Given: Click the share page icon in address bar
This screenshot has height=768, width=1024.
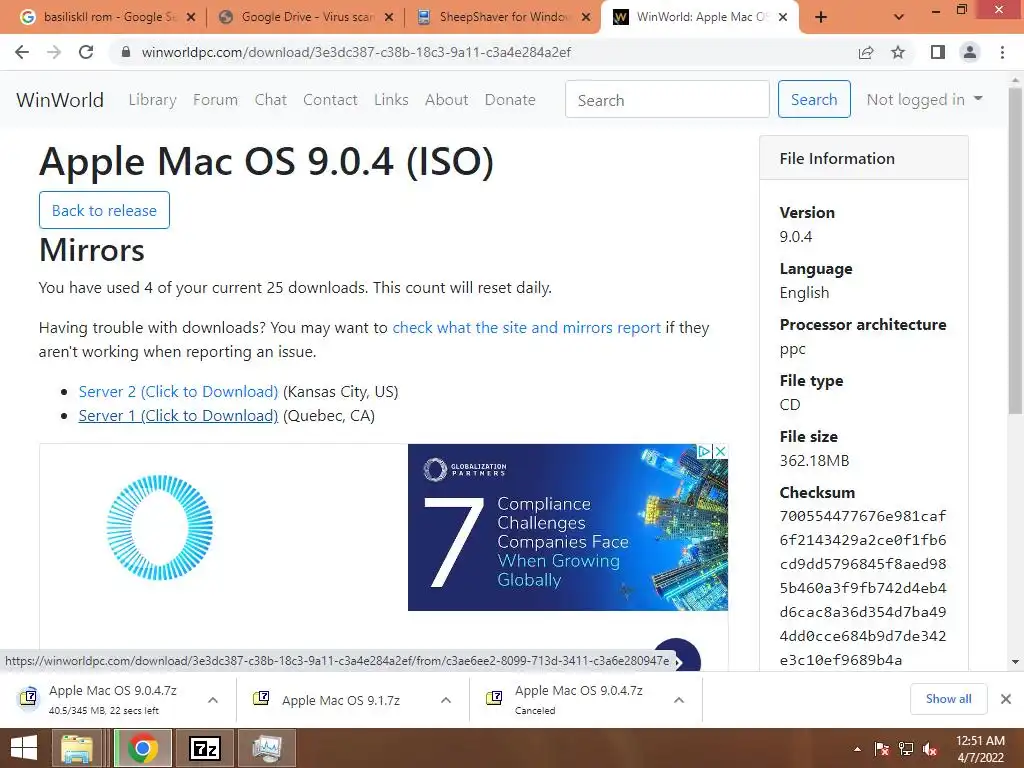Looking at the screenshot, I should [866, 52].
